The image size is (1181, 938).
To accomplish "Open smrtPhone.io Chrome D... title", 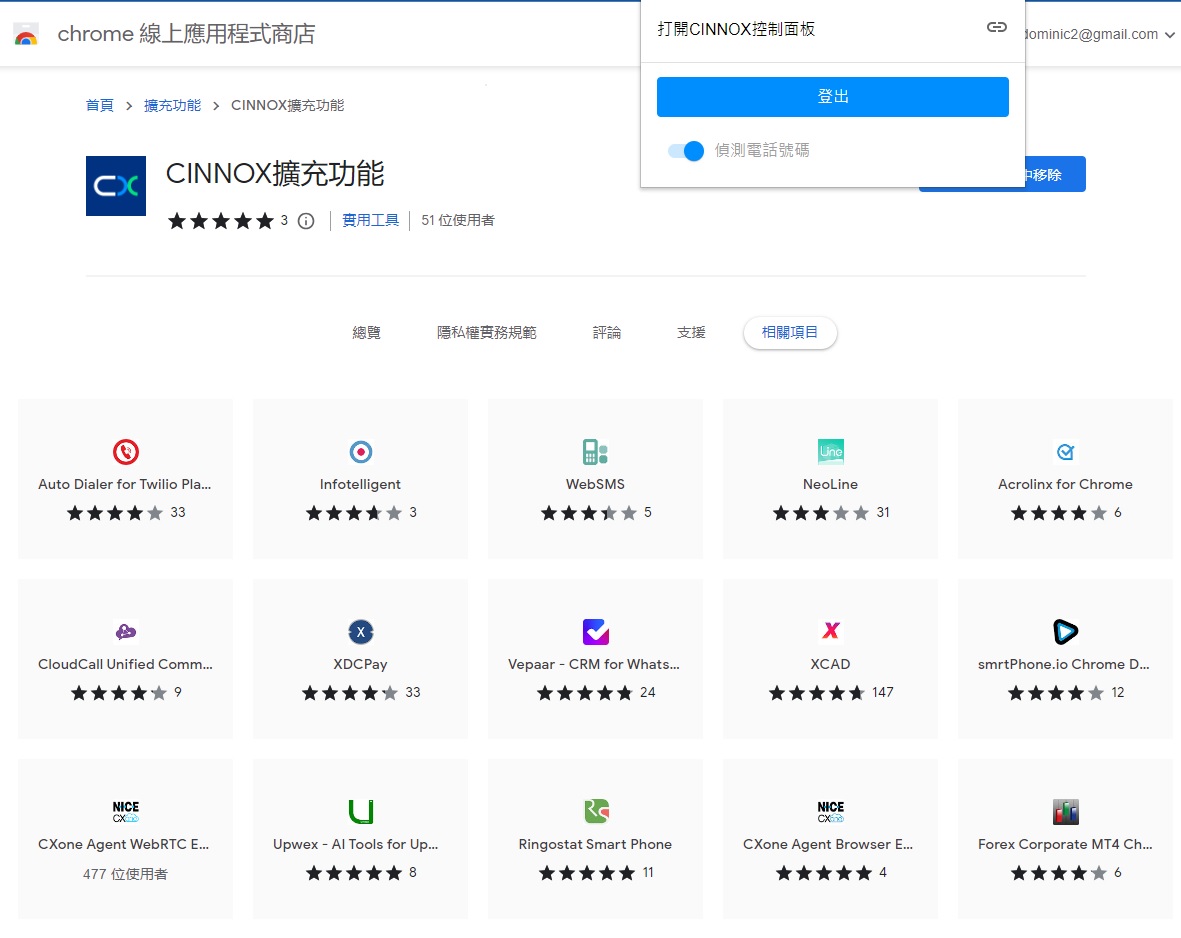I will coord(1064,665).
